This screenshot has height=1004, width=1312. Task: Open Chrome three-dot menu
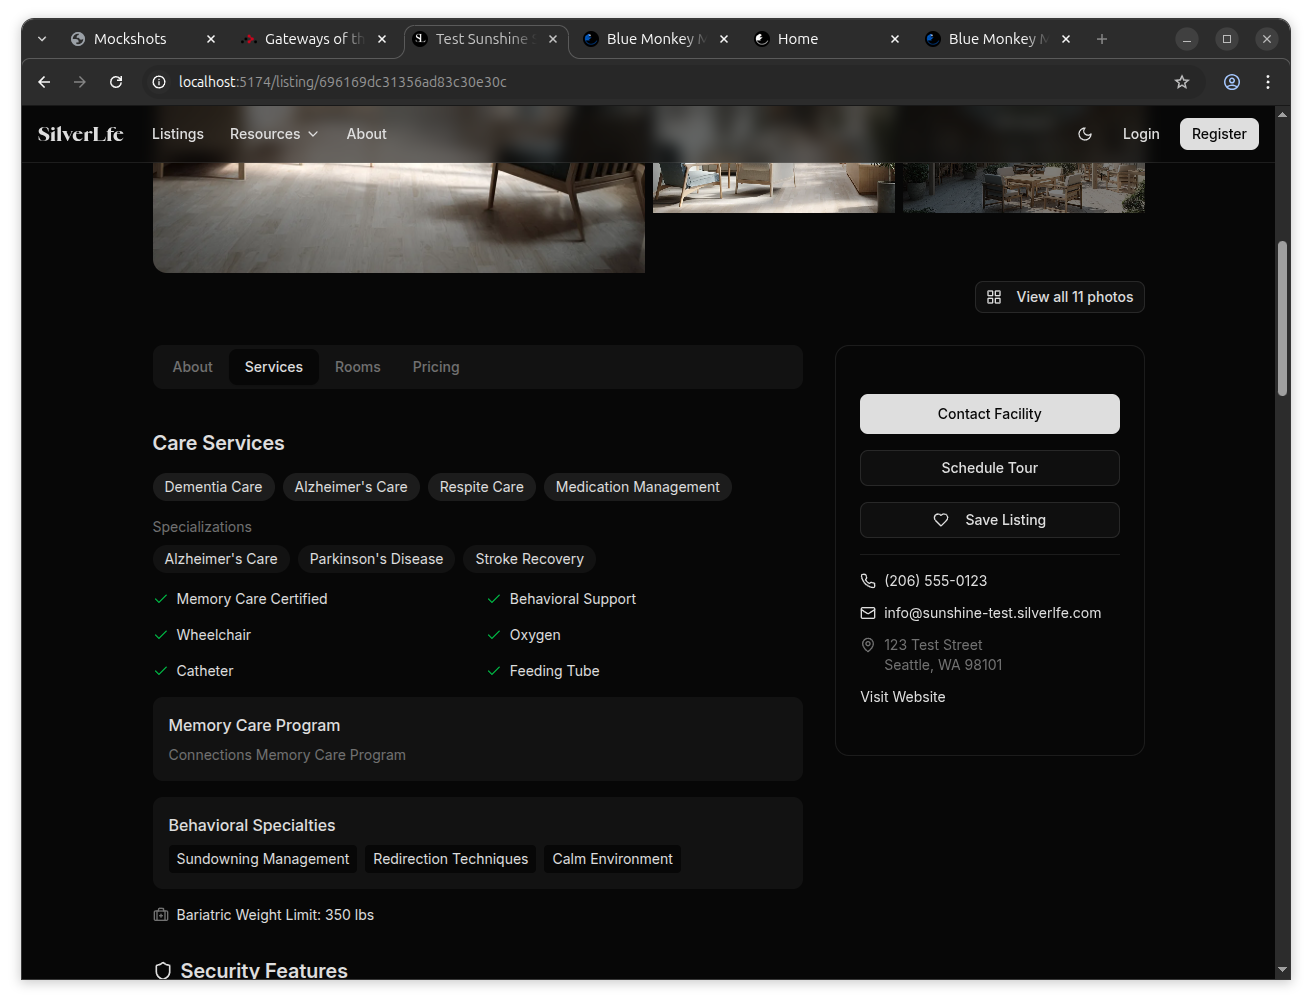1268,82
